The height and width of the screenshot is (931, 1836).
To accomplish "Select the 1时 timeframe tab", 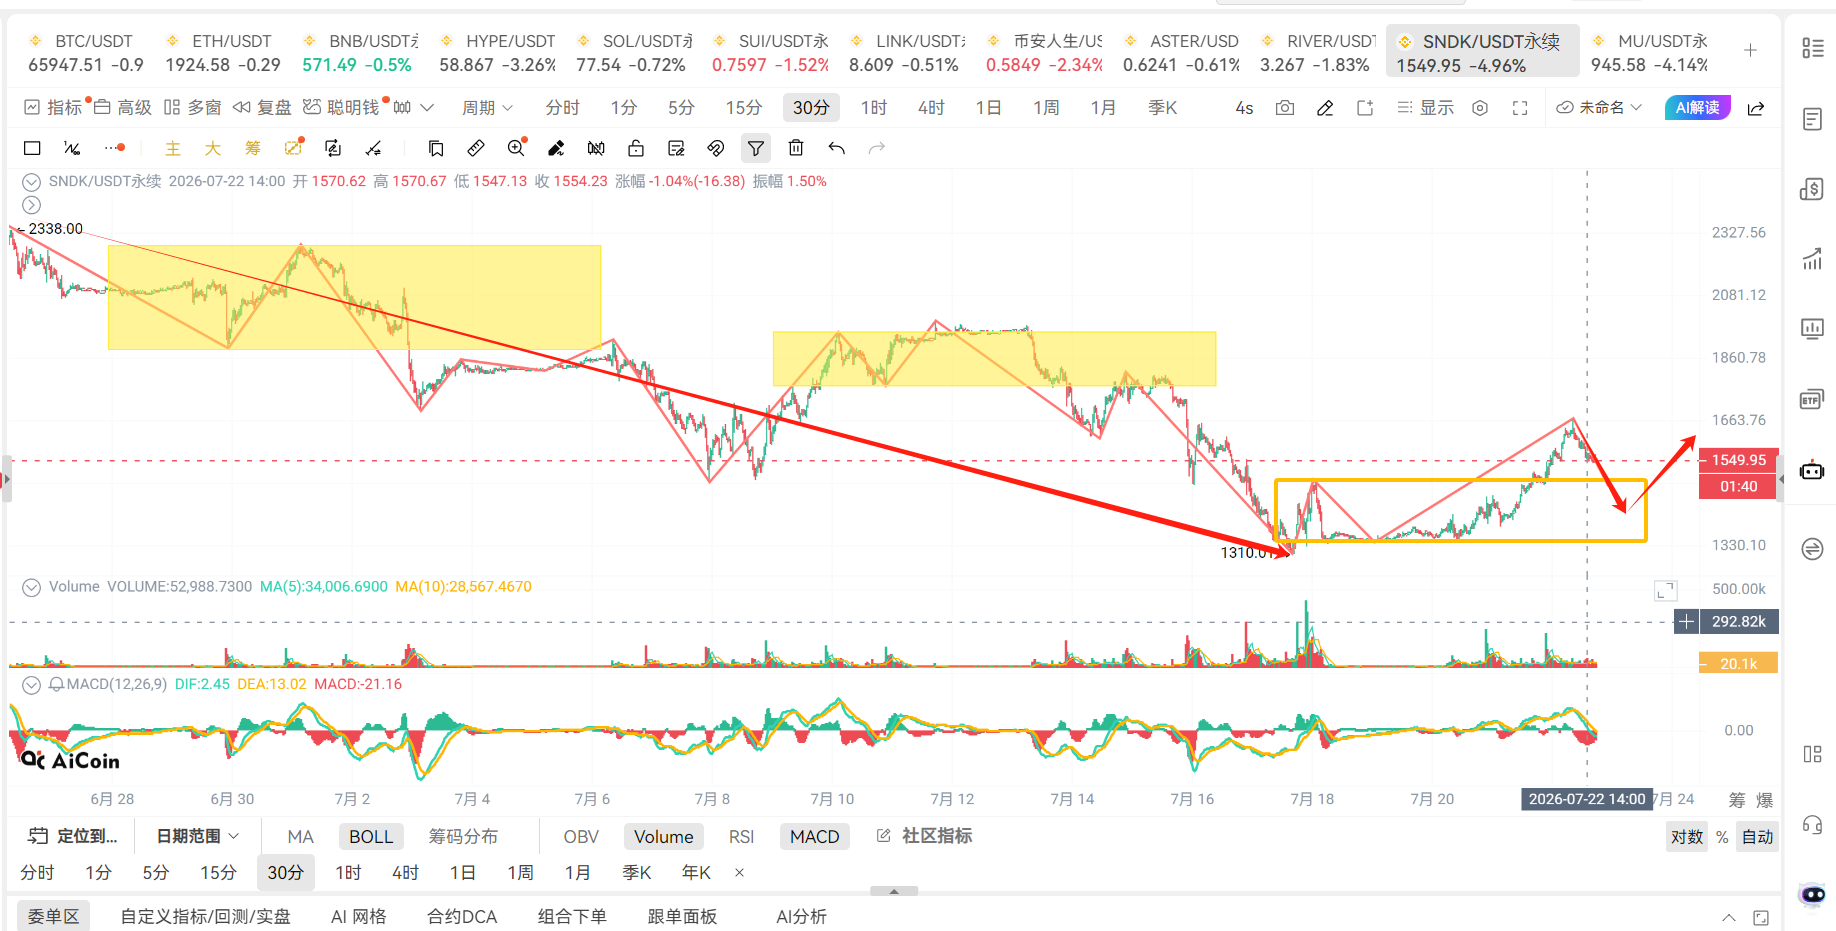I will pos(874,108).
